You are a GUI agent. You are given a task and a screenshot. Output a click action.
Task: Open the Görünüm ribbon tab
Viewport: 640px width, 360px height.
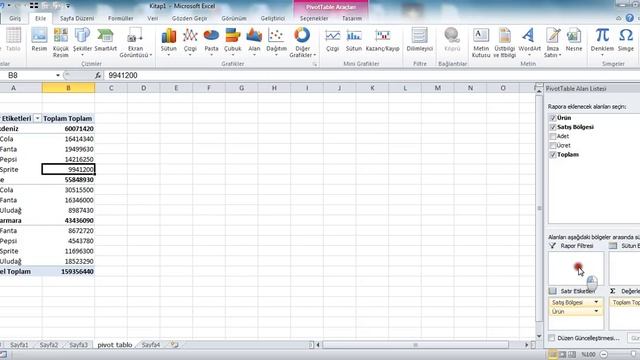(x=234, y=18)
